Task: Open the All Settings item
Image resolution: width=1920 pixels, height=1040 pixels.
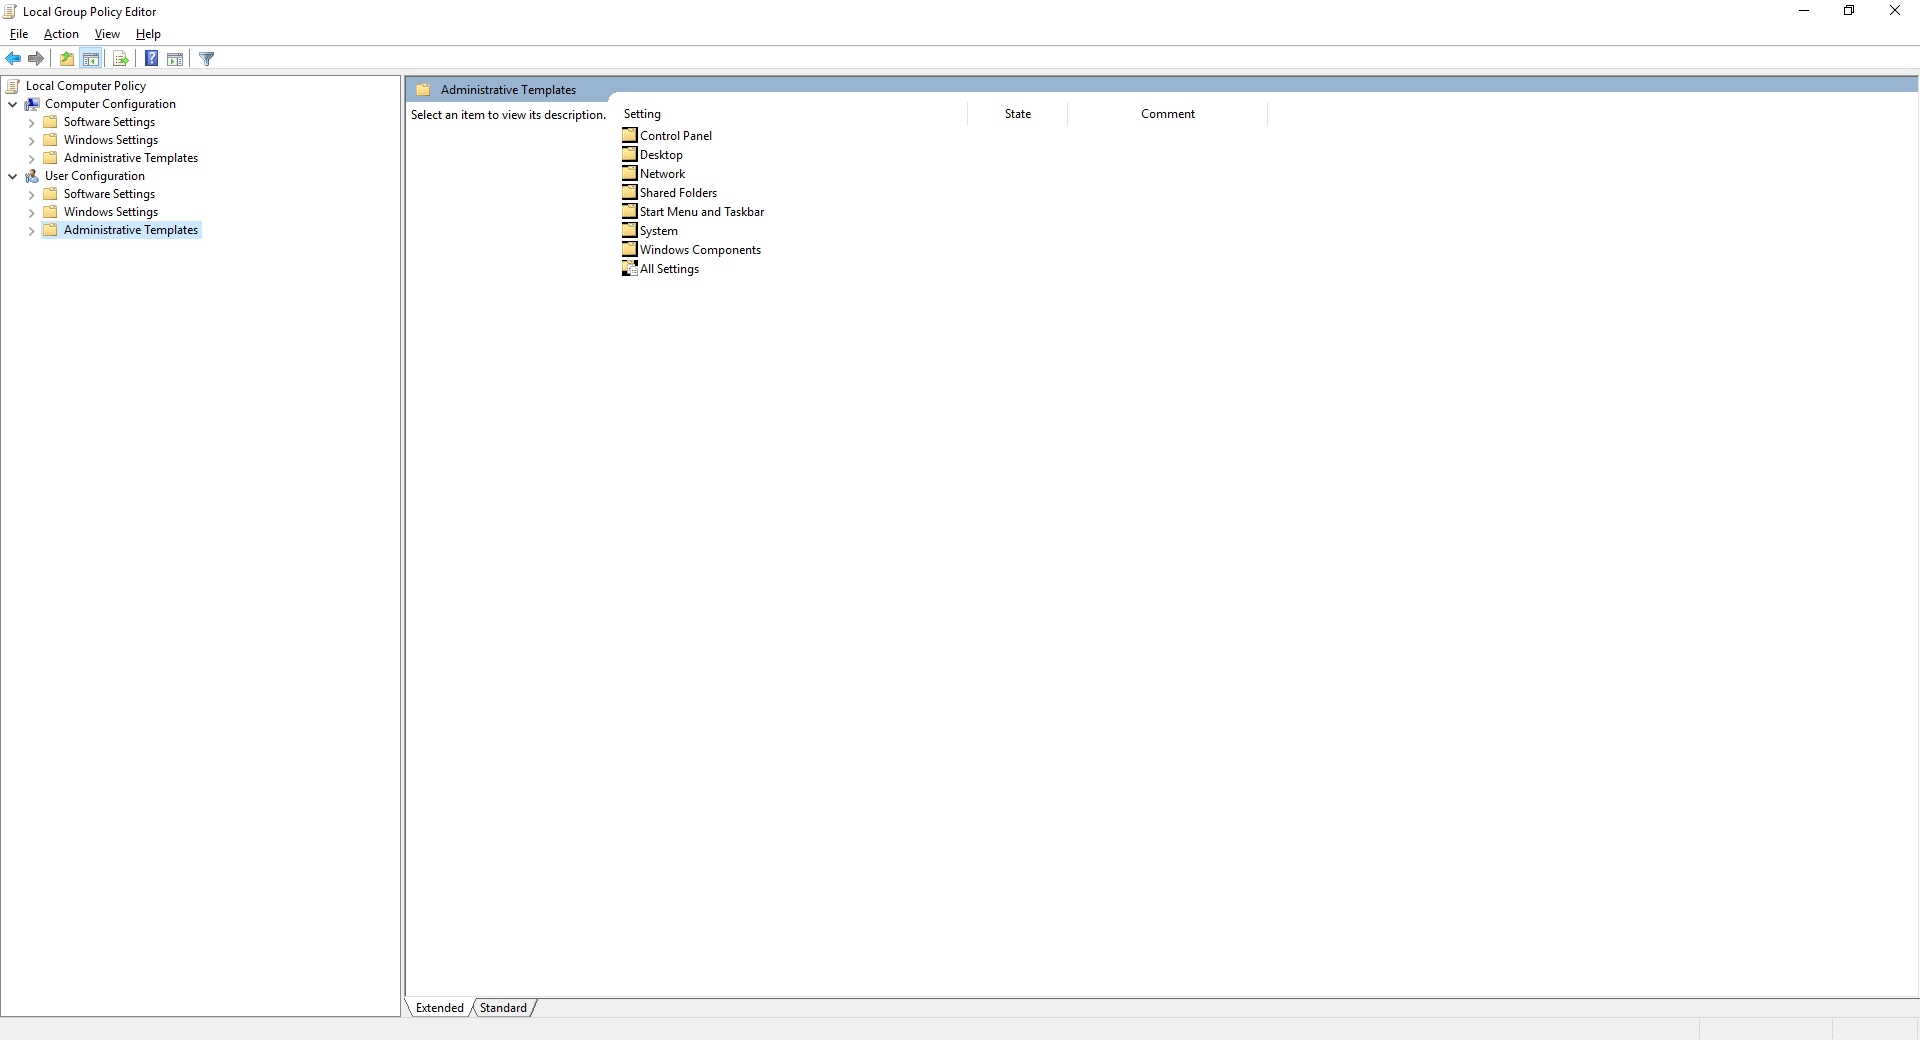Action: click(669, 269)
